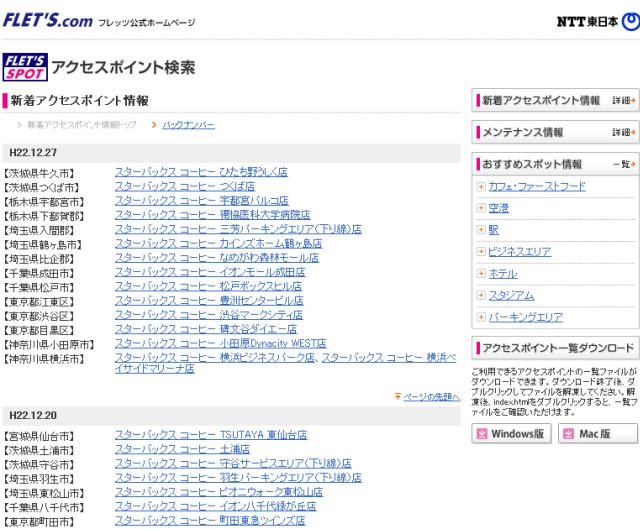Open 町田東急ツインズ店 Starbucks link
Screen dimensions: 640x530
click(x=210, y=521)
